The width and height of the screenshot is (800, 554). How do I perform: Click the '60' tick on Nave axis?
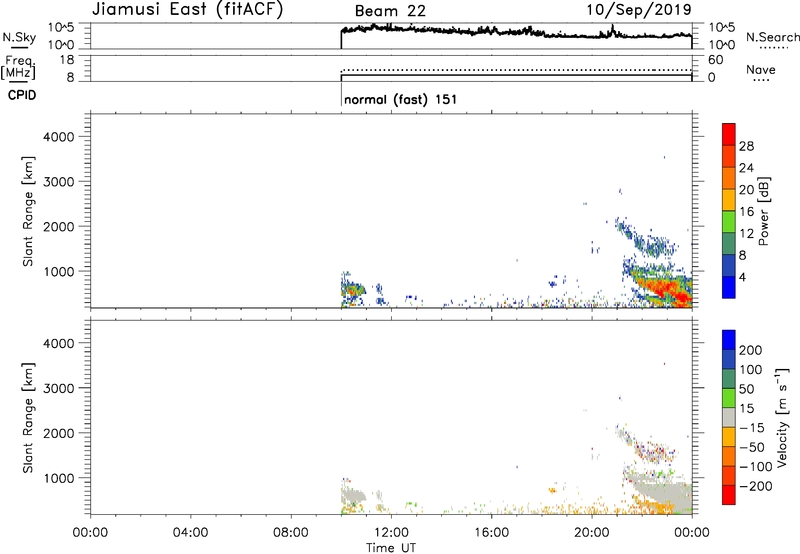pos(716,60)
